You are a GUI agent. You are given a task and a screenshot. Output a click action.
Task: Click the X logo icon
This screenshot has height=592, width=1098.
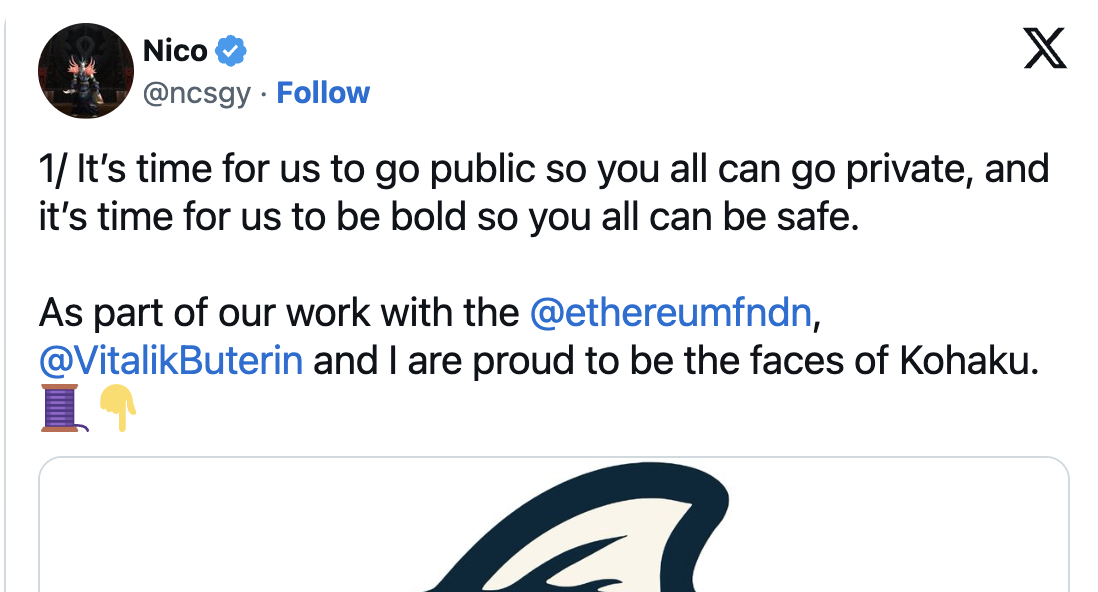coord(1045,48)
